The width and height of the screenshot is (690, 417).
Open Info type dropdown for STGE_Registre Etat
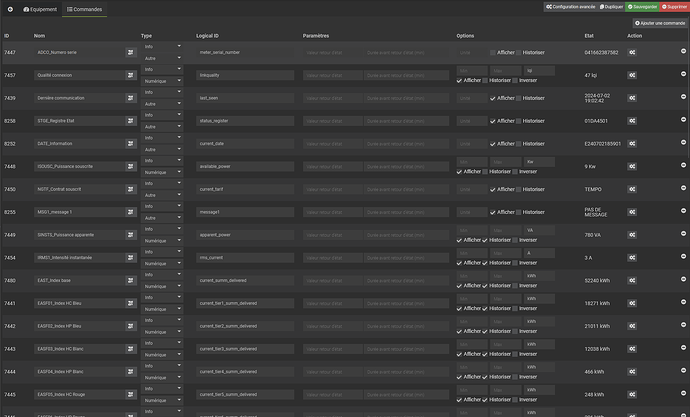pyautogui.click(x=162, y=115)
